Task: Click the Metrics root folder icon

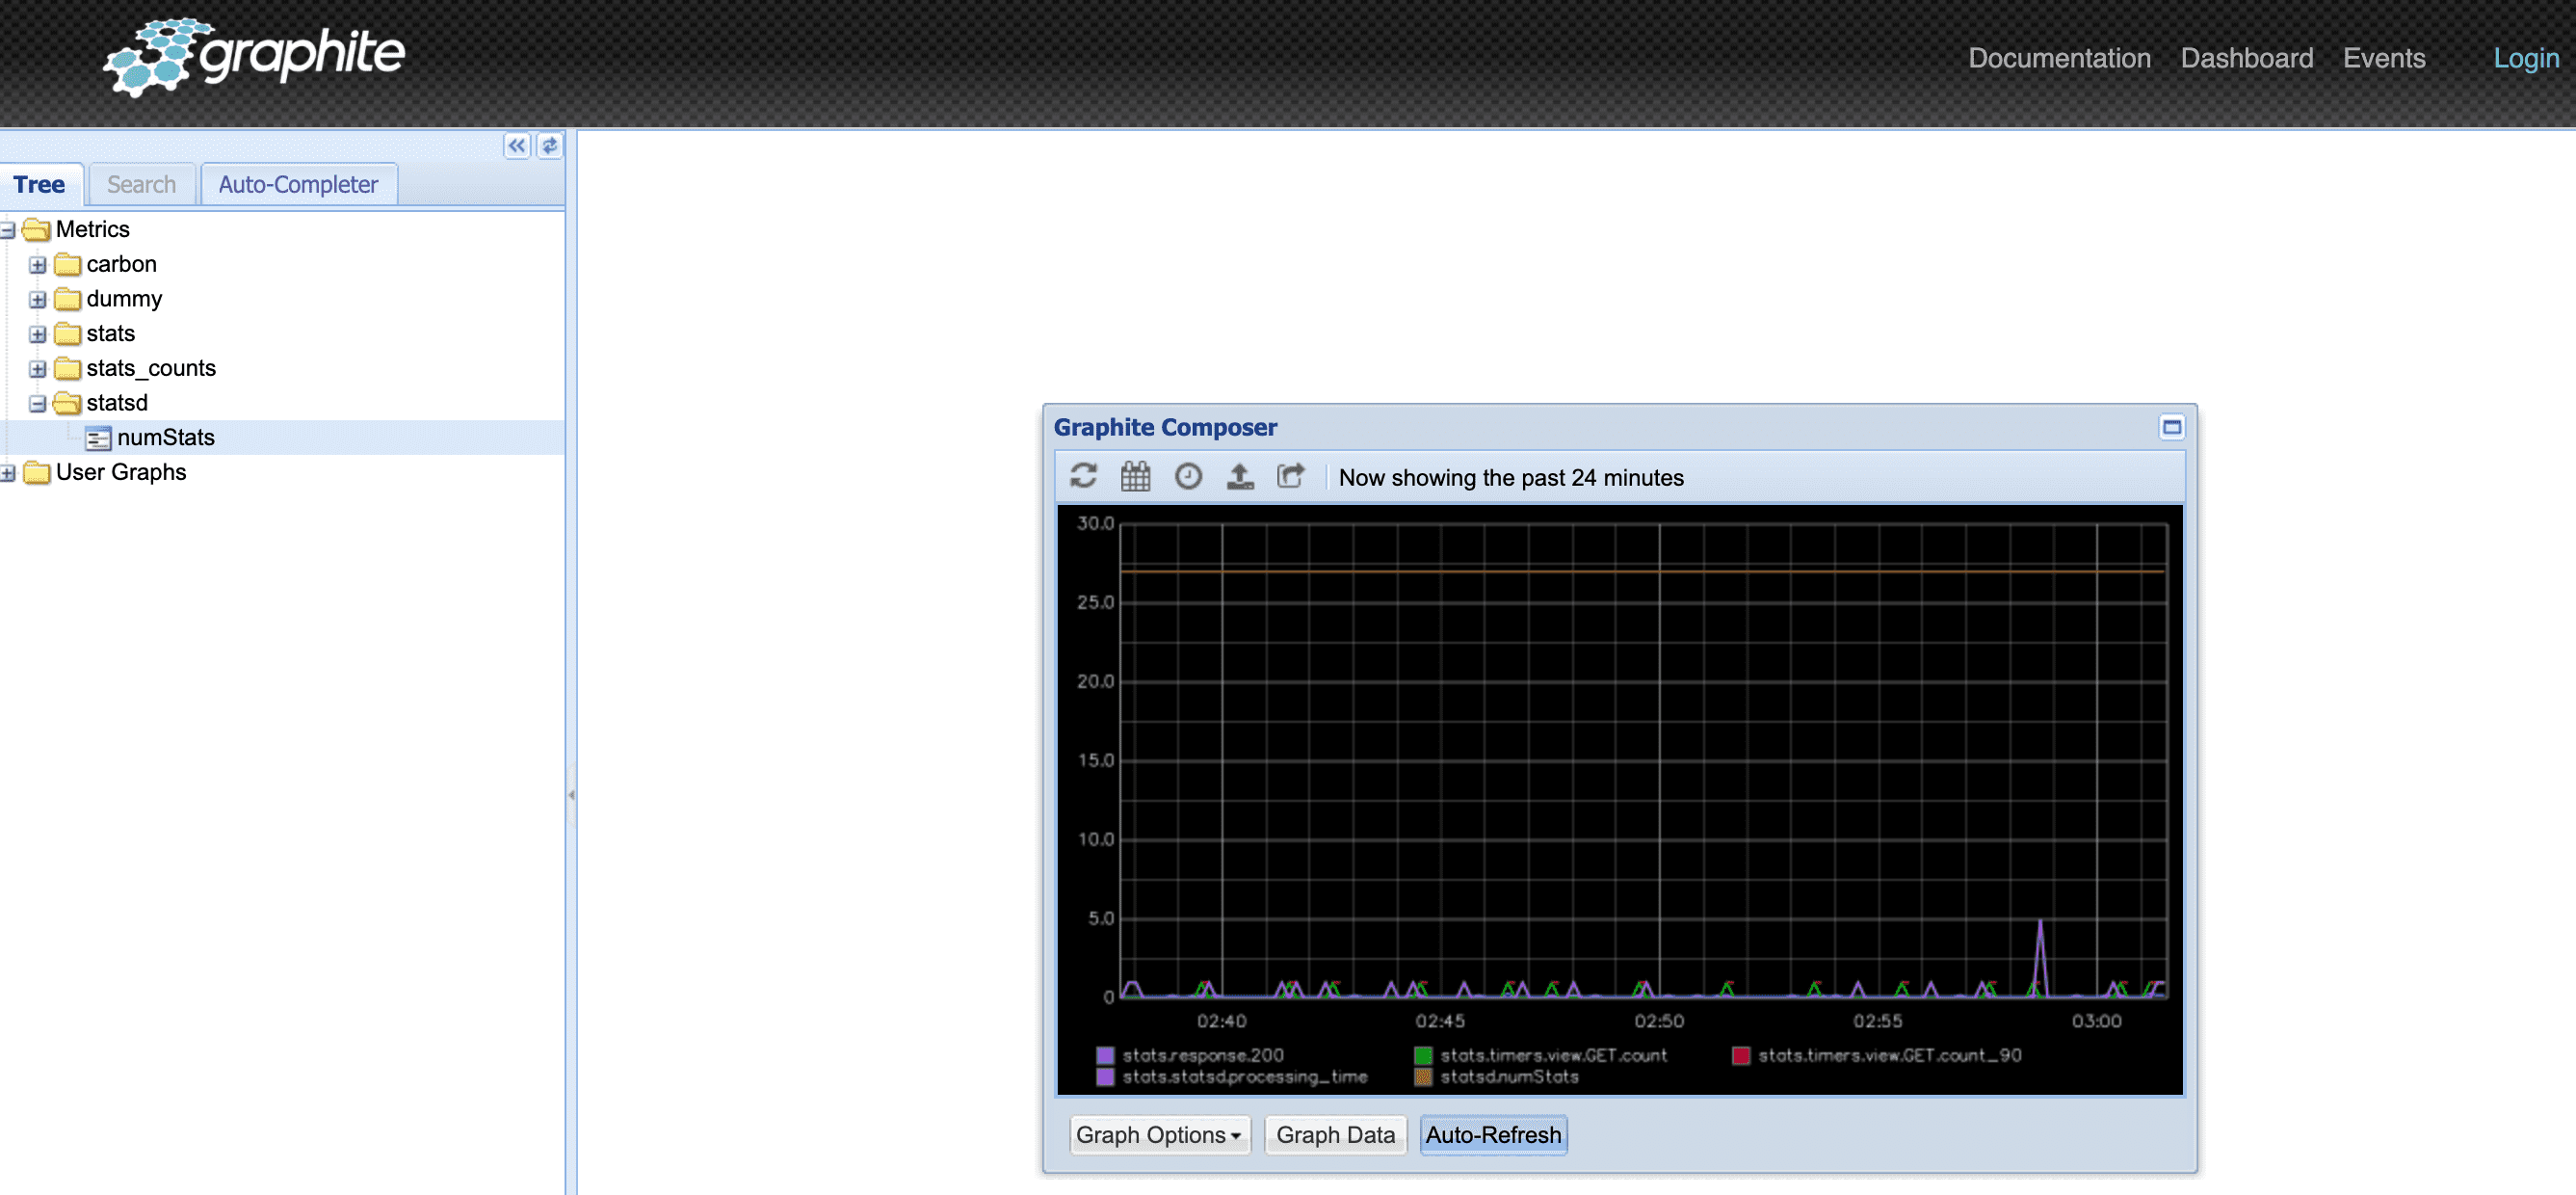Action: pos(36,230)
